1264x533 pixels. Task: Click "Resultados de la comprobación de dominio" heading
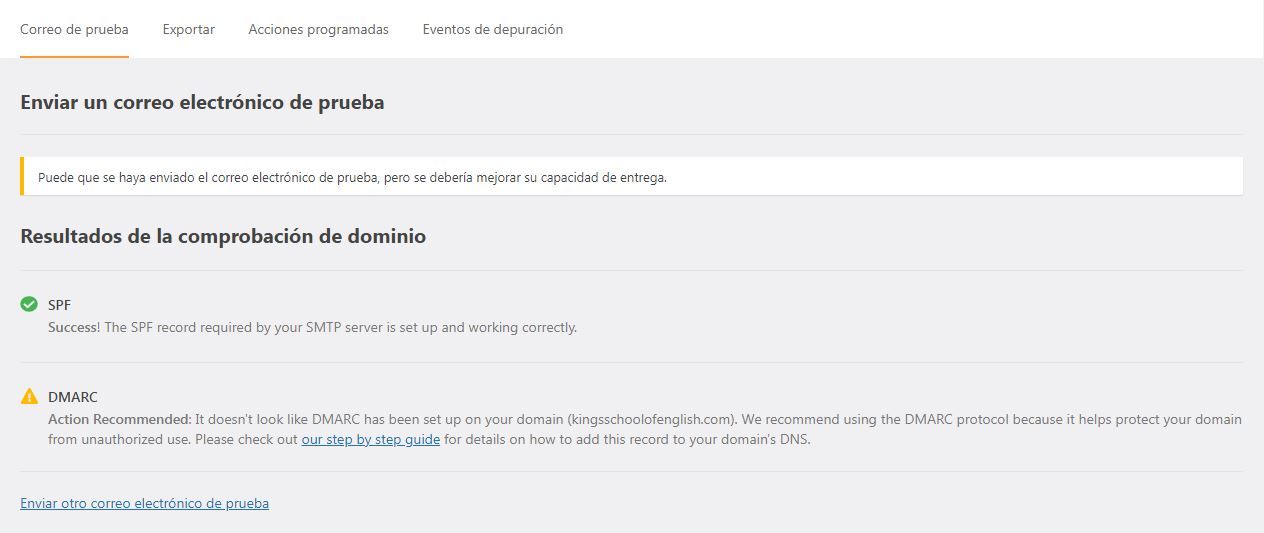click(x=223, y=236)
